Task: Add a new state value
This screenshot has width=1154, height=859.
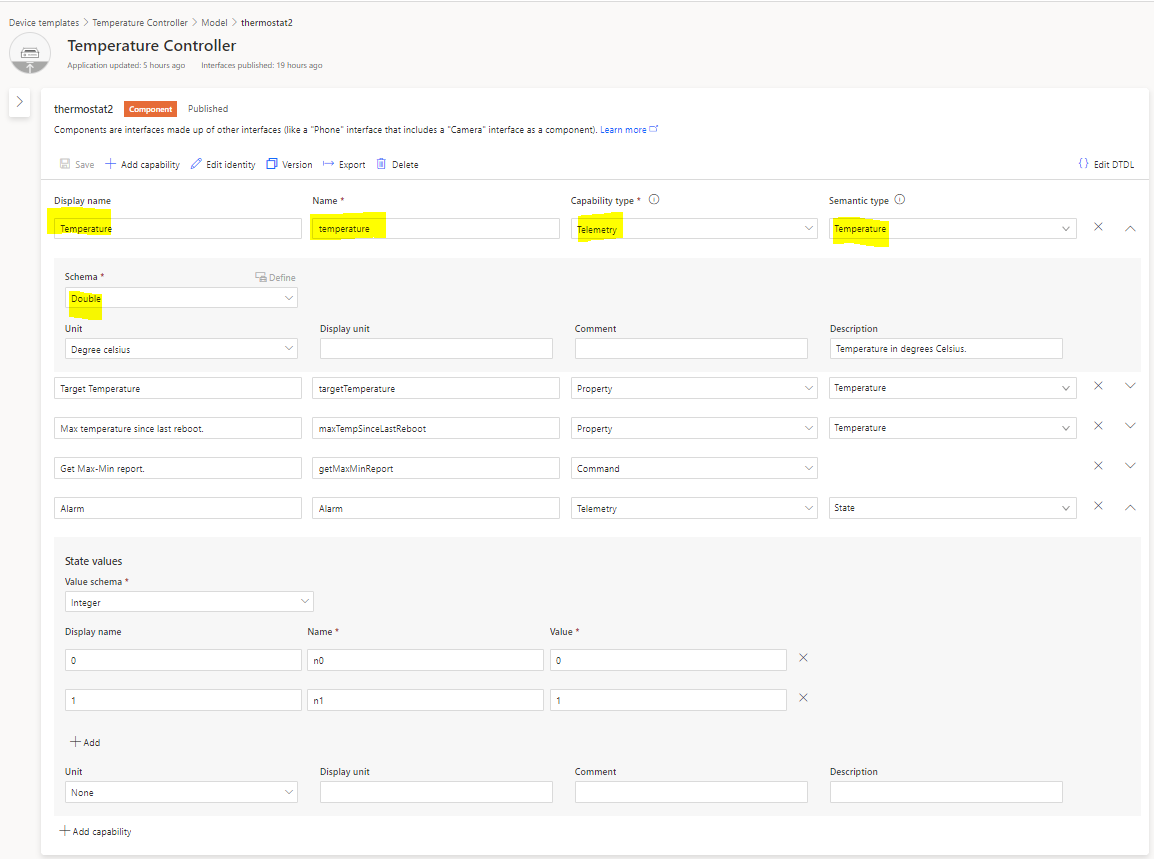Action: click(85, 742)
